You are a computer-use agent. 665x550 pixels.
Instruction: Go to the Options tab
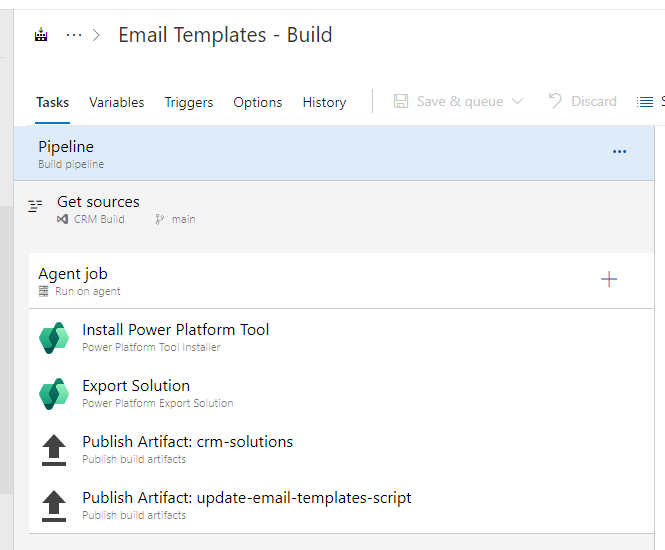tap(258, 102)
